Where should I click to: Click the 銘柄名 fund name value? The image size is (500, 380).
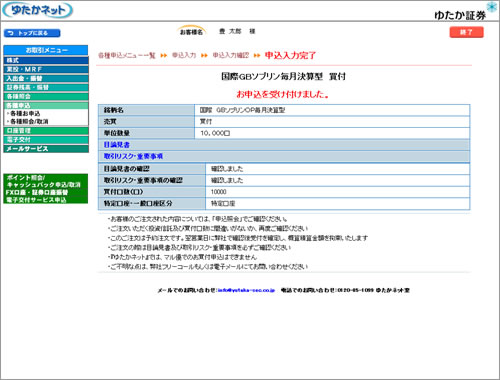pos(242,110)
